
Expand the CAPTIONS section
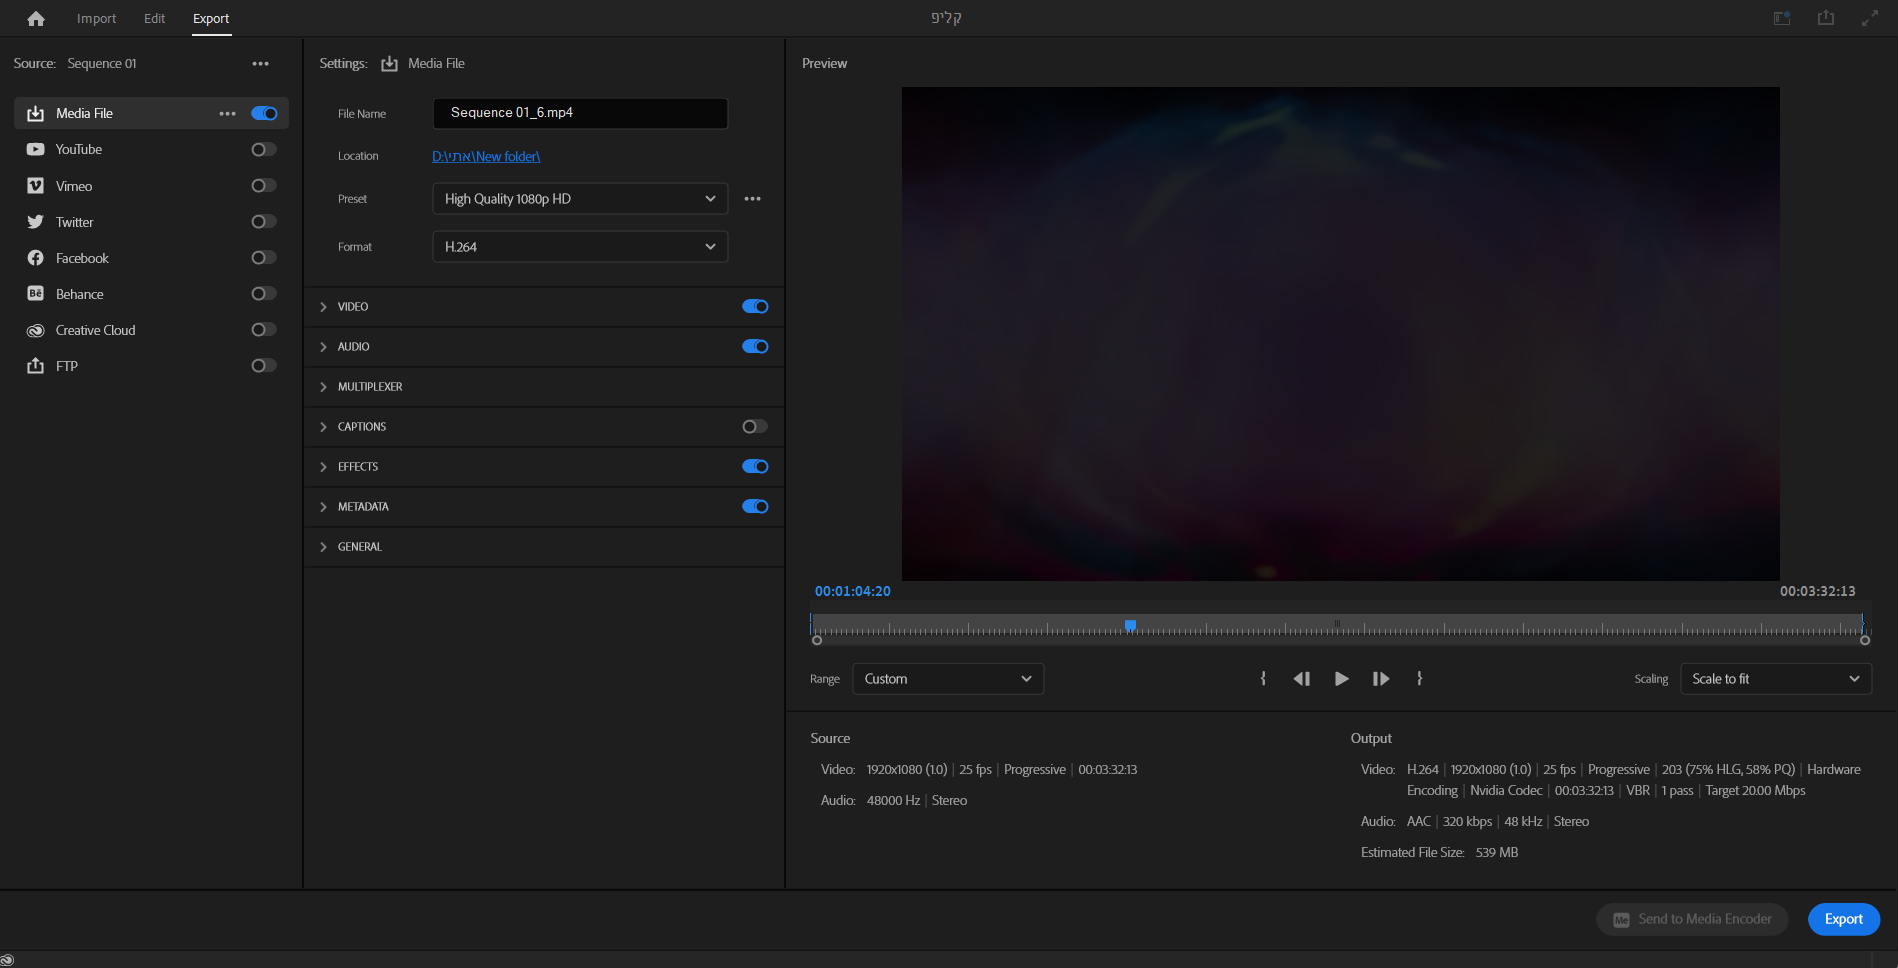tap(323, 427)
